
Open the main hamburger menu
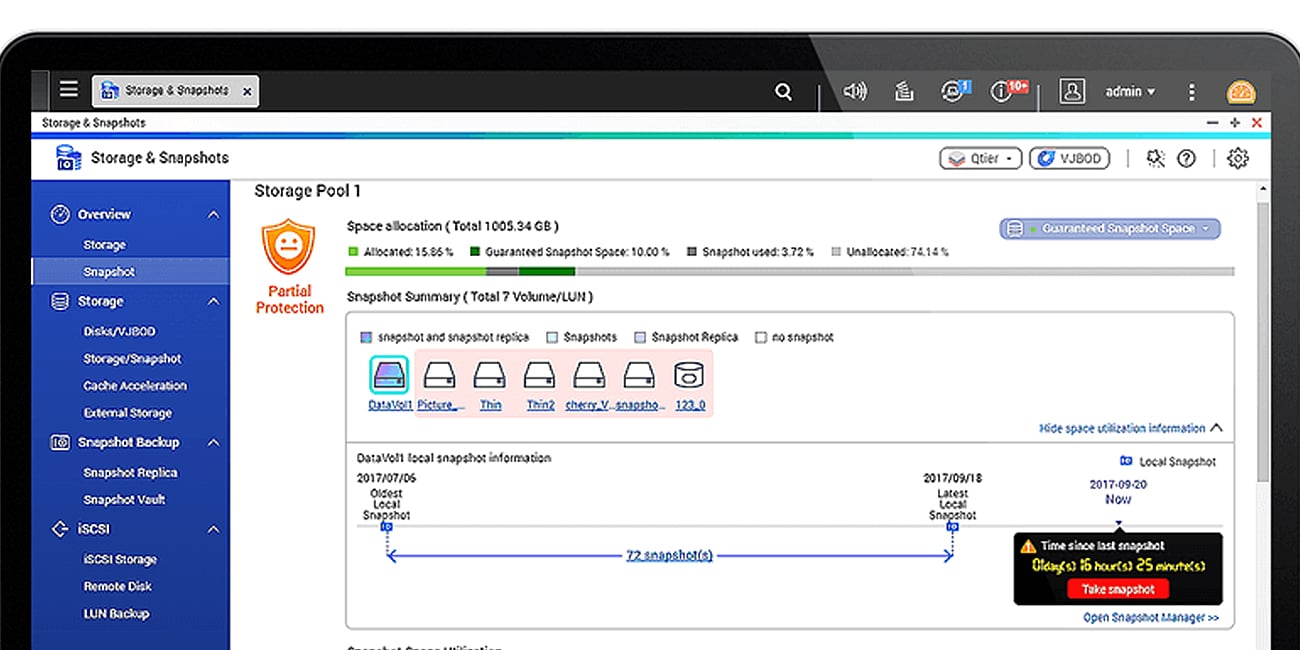coord(68,90)
